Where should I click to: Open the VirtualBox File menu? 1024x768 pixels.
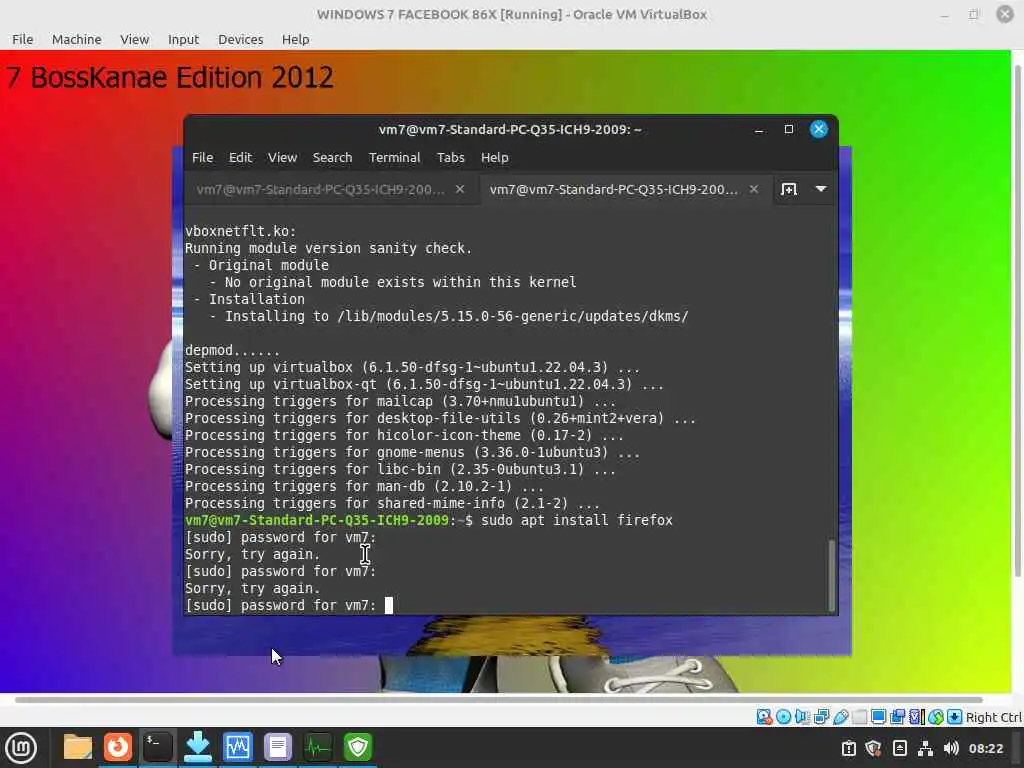click(22, 39)
